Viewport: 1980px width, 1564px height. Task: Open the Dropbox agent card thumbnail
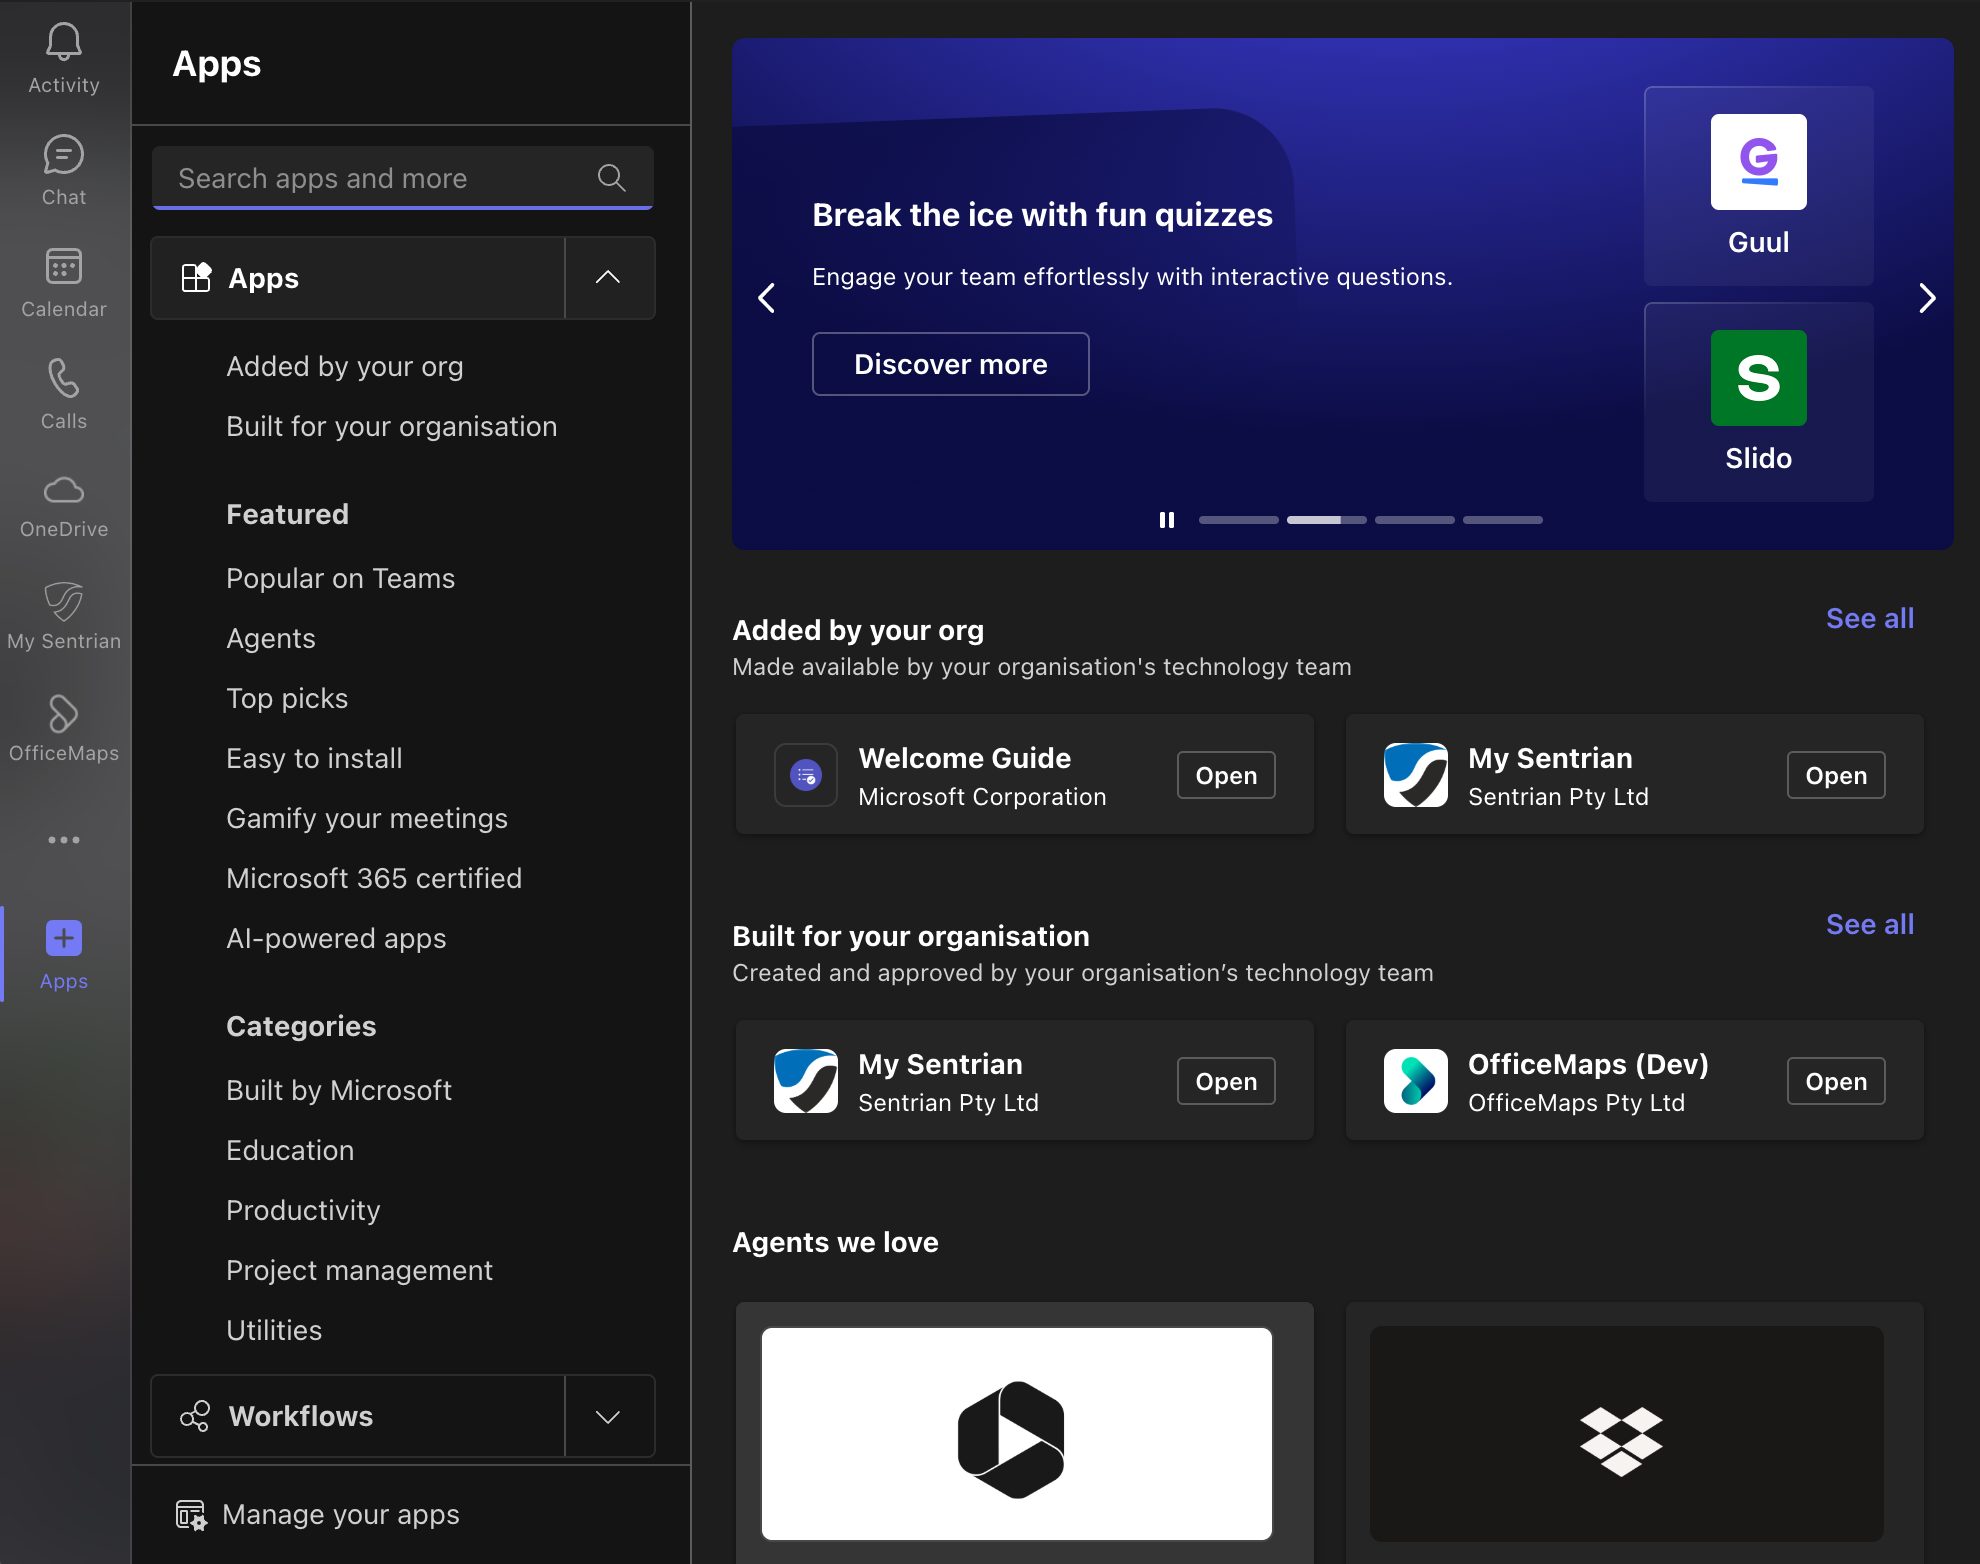tap(1627, 1434)
